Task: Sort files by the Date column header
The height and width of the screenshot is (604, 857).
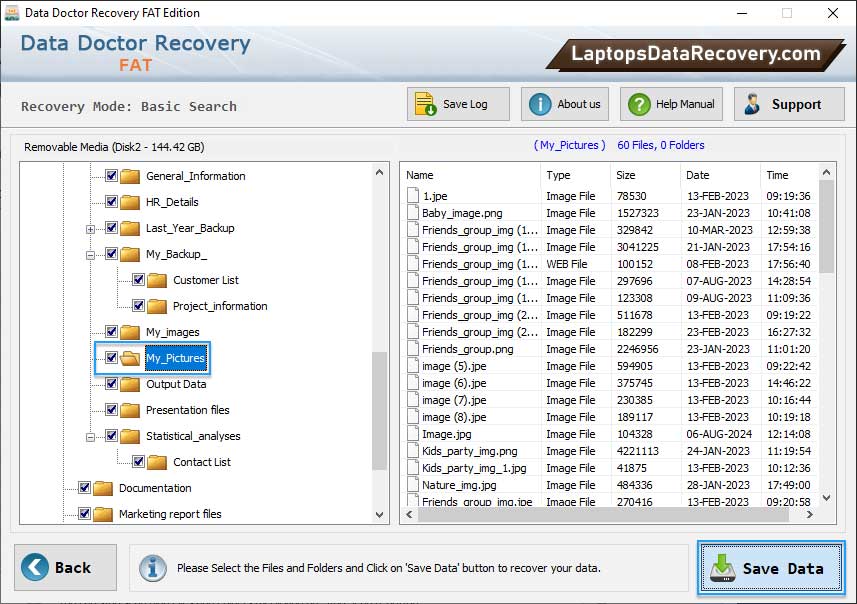Action: 720,175
